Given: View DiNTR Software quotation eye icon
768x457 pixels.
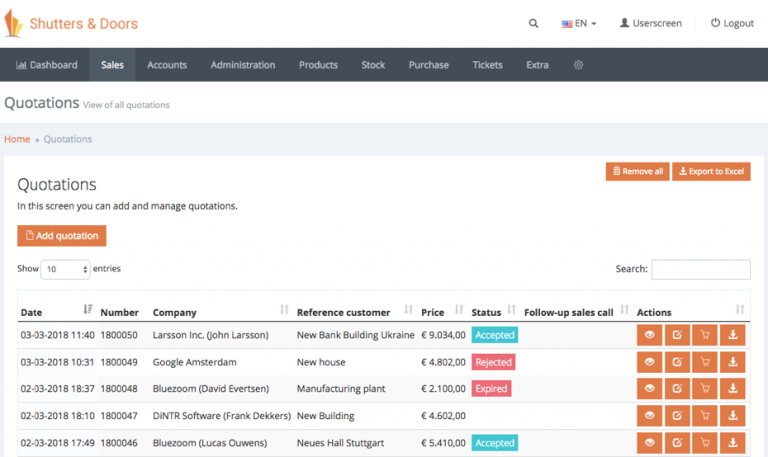Looking at the screenshot, I should [649, 415].
